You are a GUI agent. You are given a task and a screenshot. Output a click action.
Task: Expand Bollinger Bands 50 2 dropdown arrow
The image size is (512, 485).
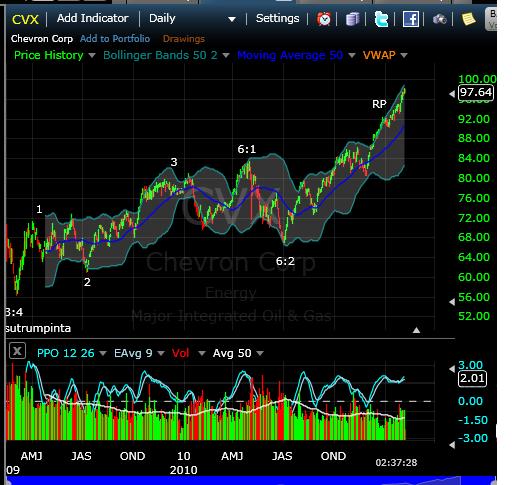[x=226, y=55]
